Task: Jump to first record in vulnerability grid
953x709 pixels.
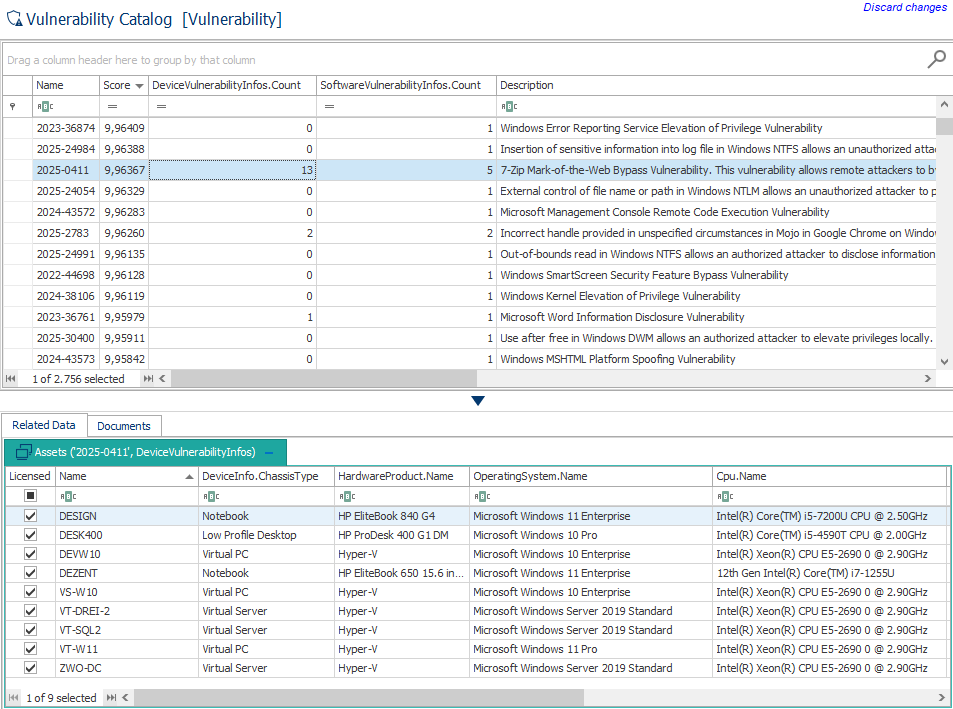Action: [x=11, y=379]
